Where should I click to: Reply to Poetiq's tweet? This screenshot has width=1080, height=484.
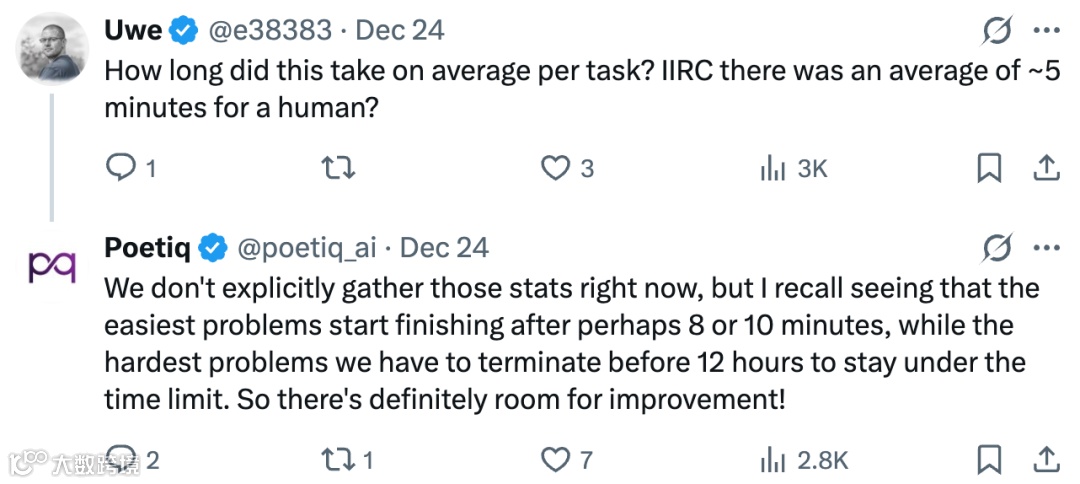coord(121,459)
